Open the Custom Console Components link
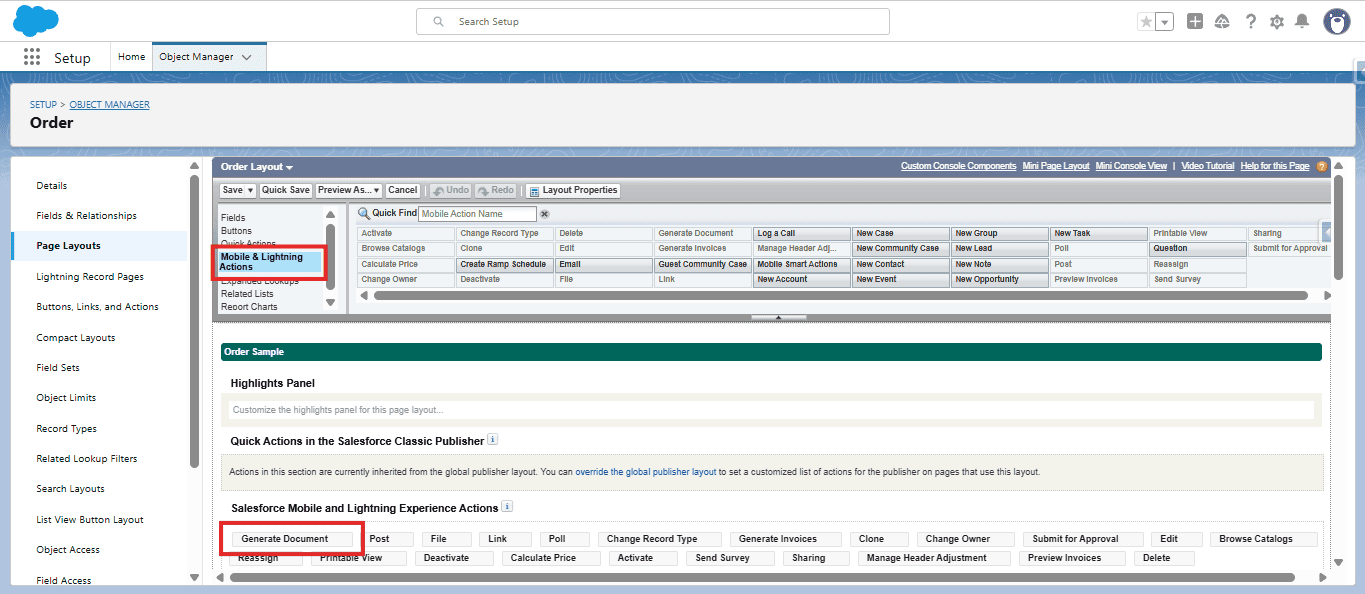Screen dimensions: 1365x594 click(958, 166)
